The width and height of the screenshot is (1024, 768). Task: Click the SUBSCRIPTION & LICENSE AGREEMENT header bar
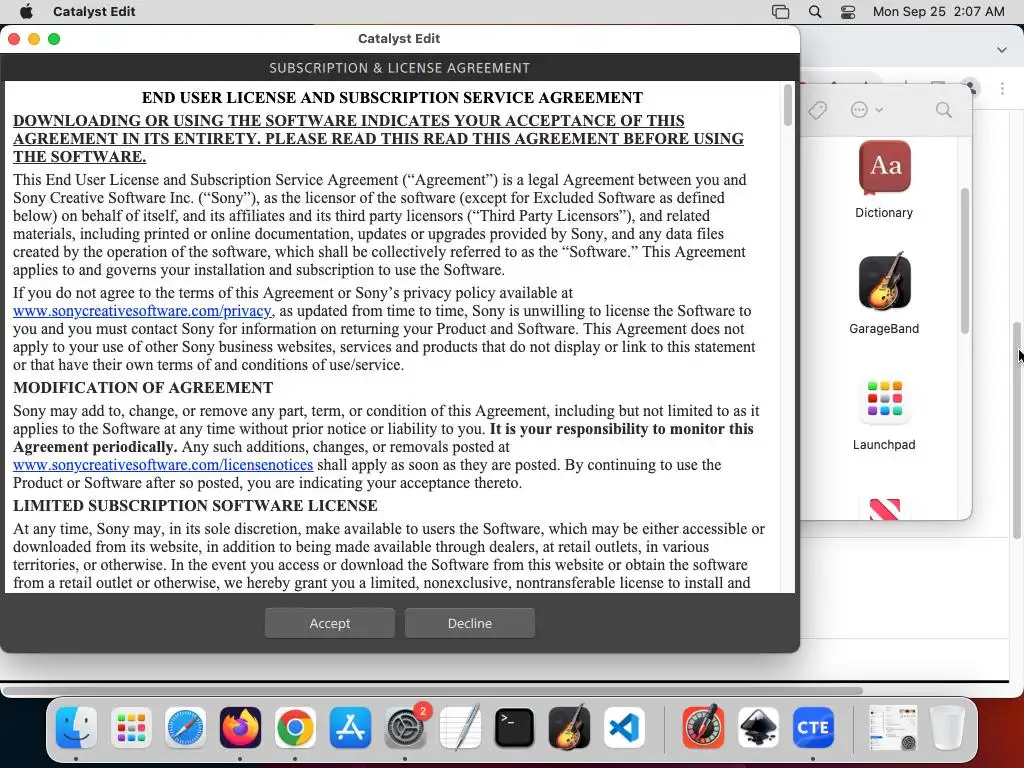400,68
